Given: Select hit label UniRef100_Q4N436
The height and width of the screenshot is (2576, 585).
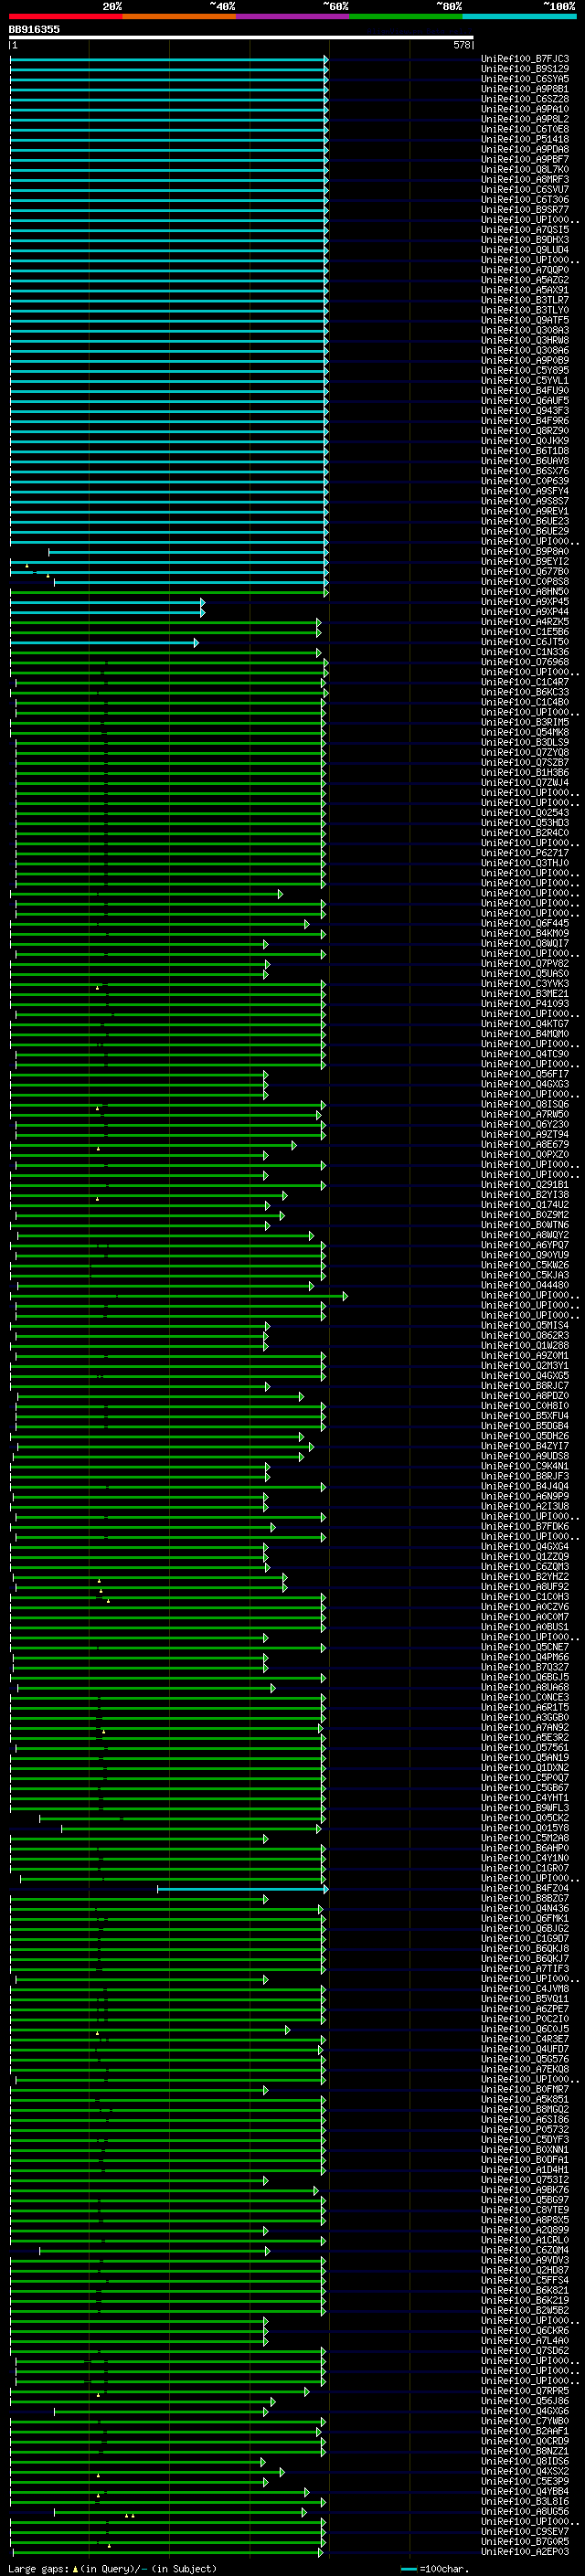Looking at the screenshot, I should click(x=524, y=1908).
